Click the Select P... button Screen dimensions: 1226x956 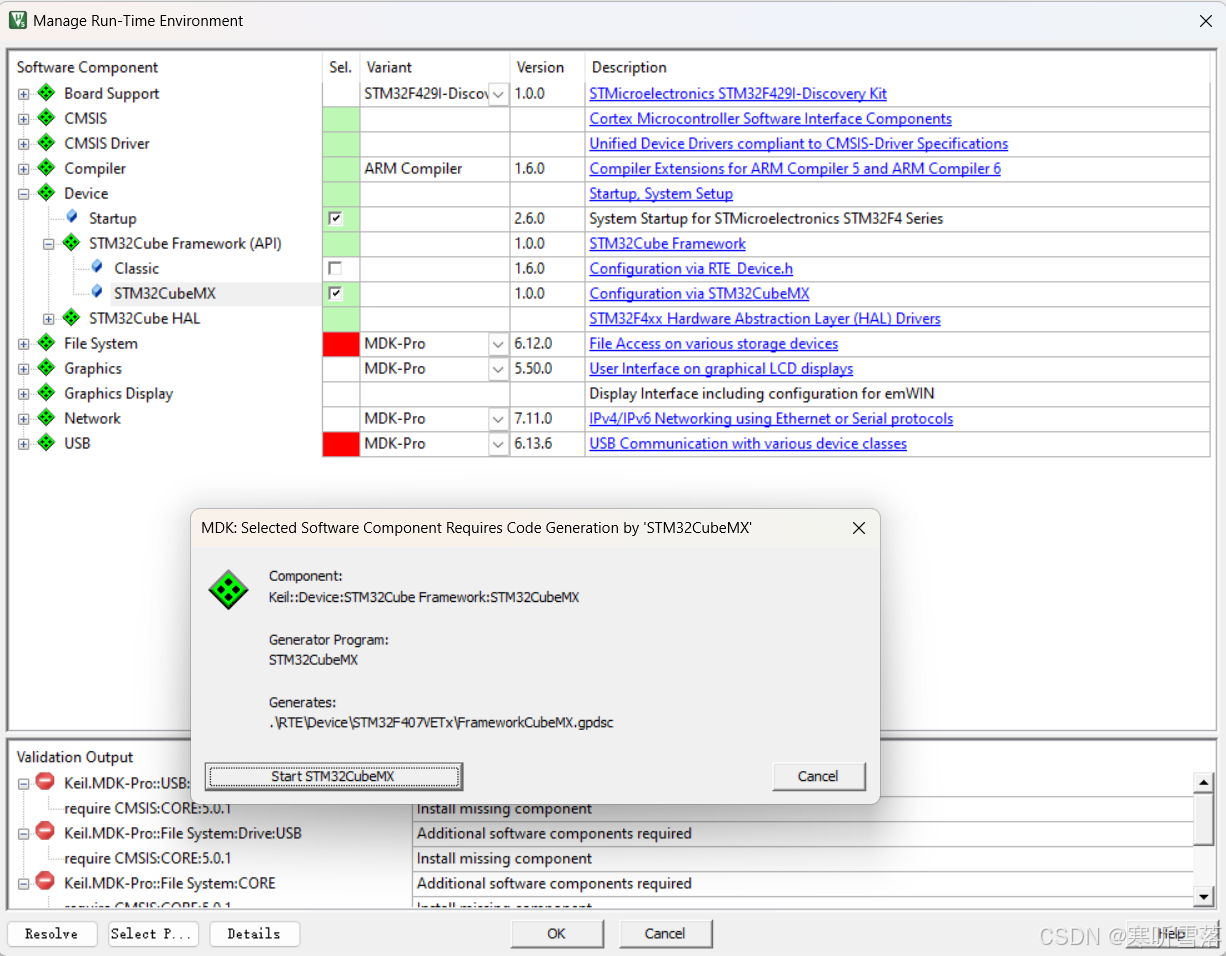[153, 934]
